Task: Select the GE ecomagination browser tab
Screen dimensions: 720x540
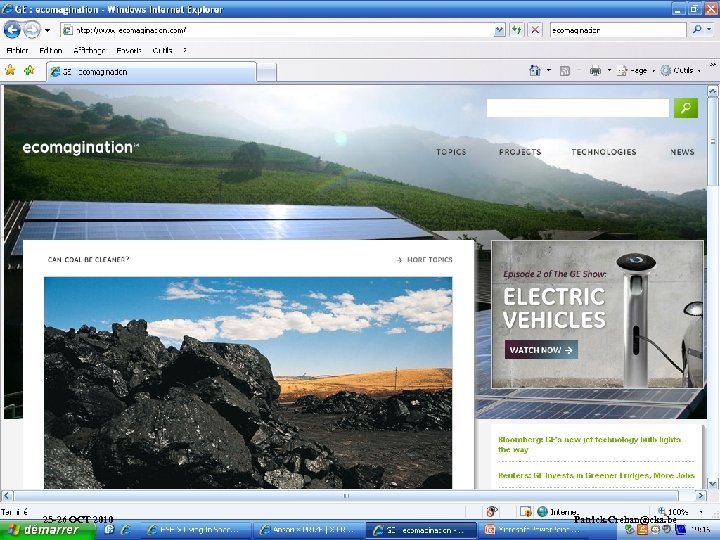Action: point(152,72)
